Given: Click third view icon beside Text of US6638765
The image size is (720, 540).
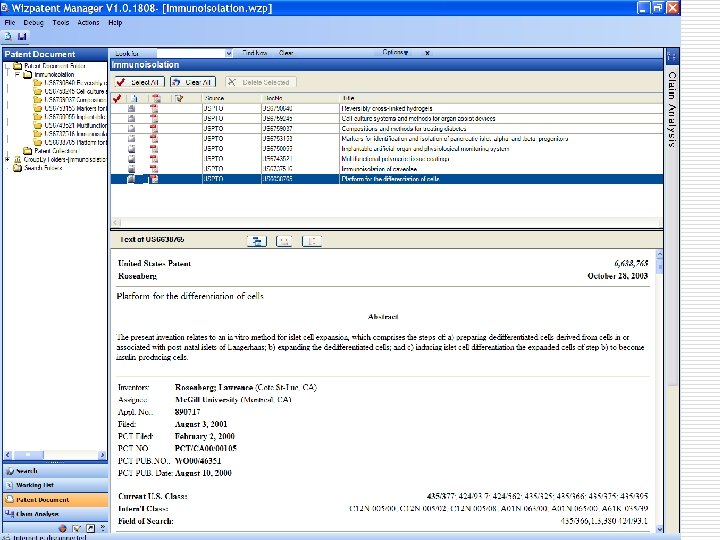Looking at the screenshot, I should (312, 241).
